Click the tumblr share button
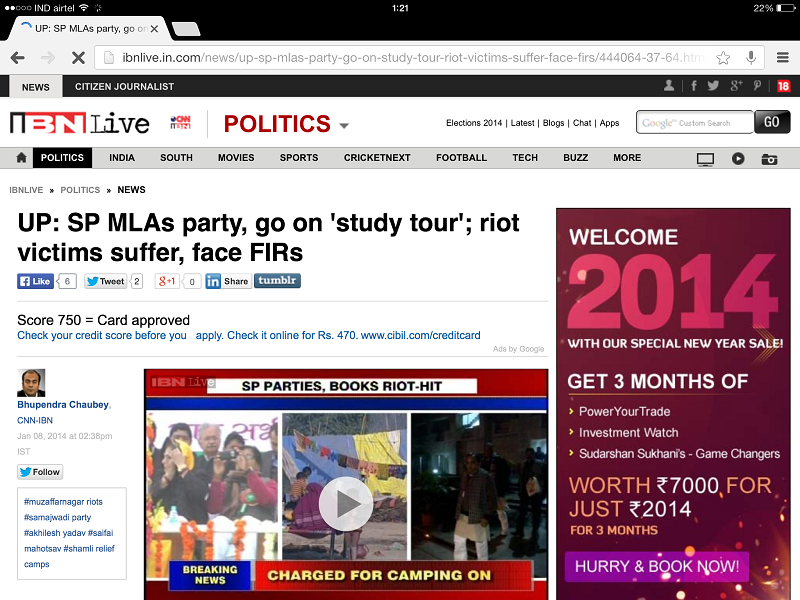The image size is (800, 600). pyautogui.click(x=277, y=281)
